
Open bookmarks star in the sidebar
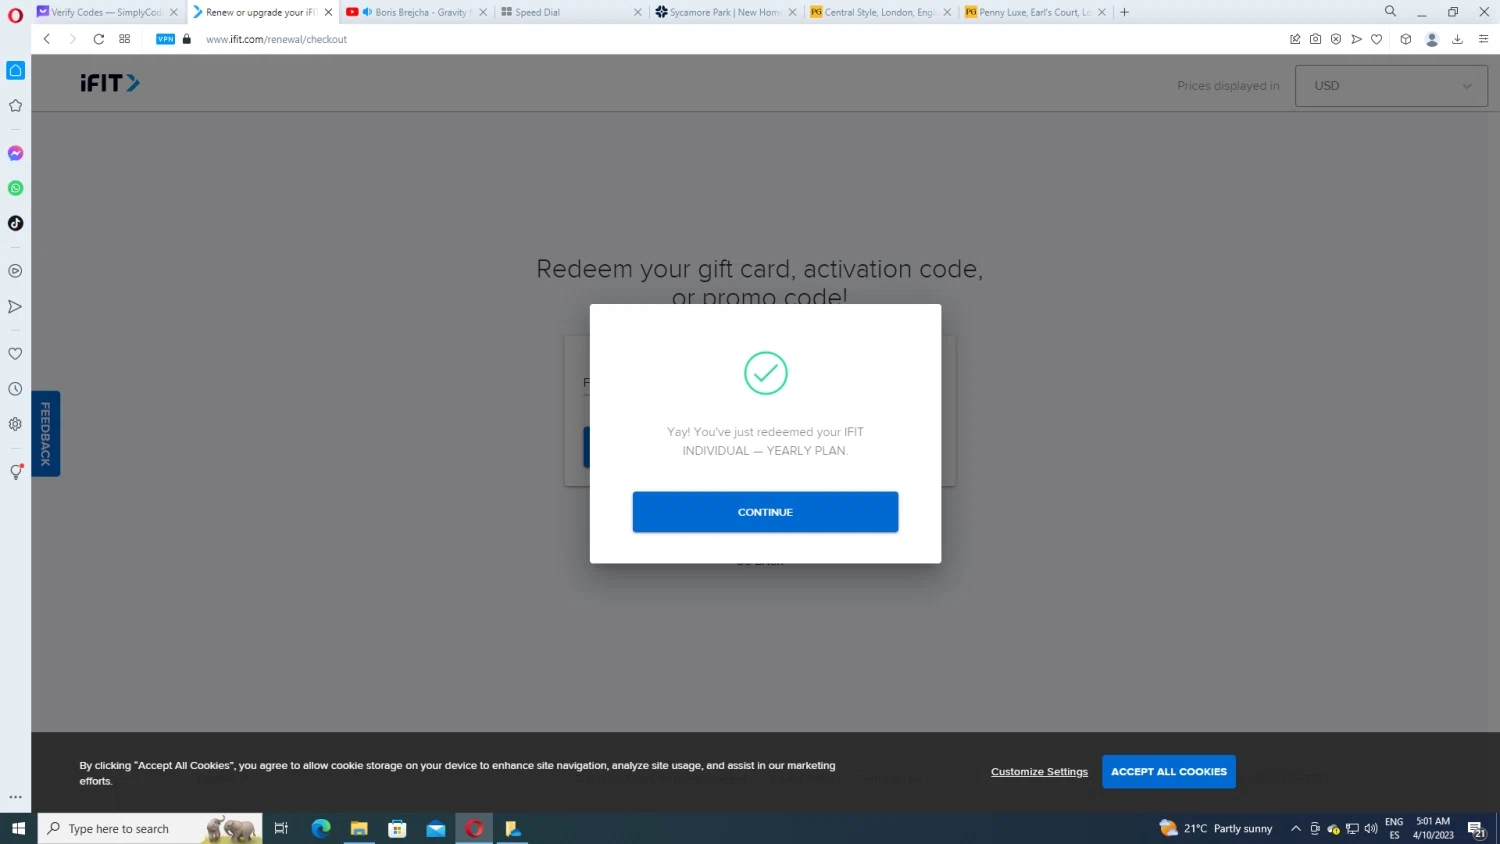pos(15,106)
